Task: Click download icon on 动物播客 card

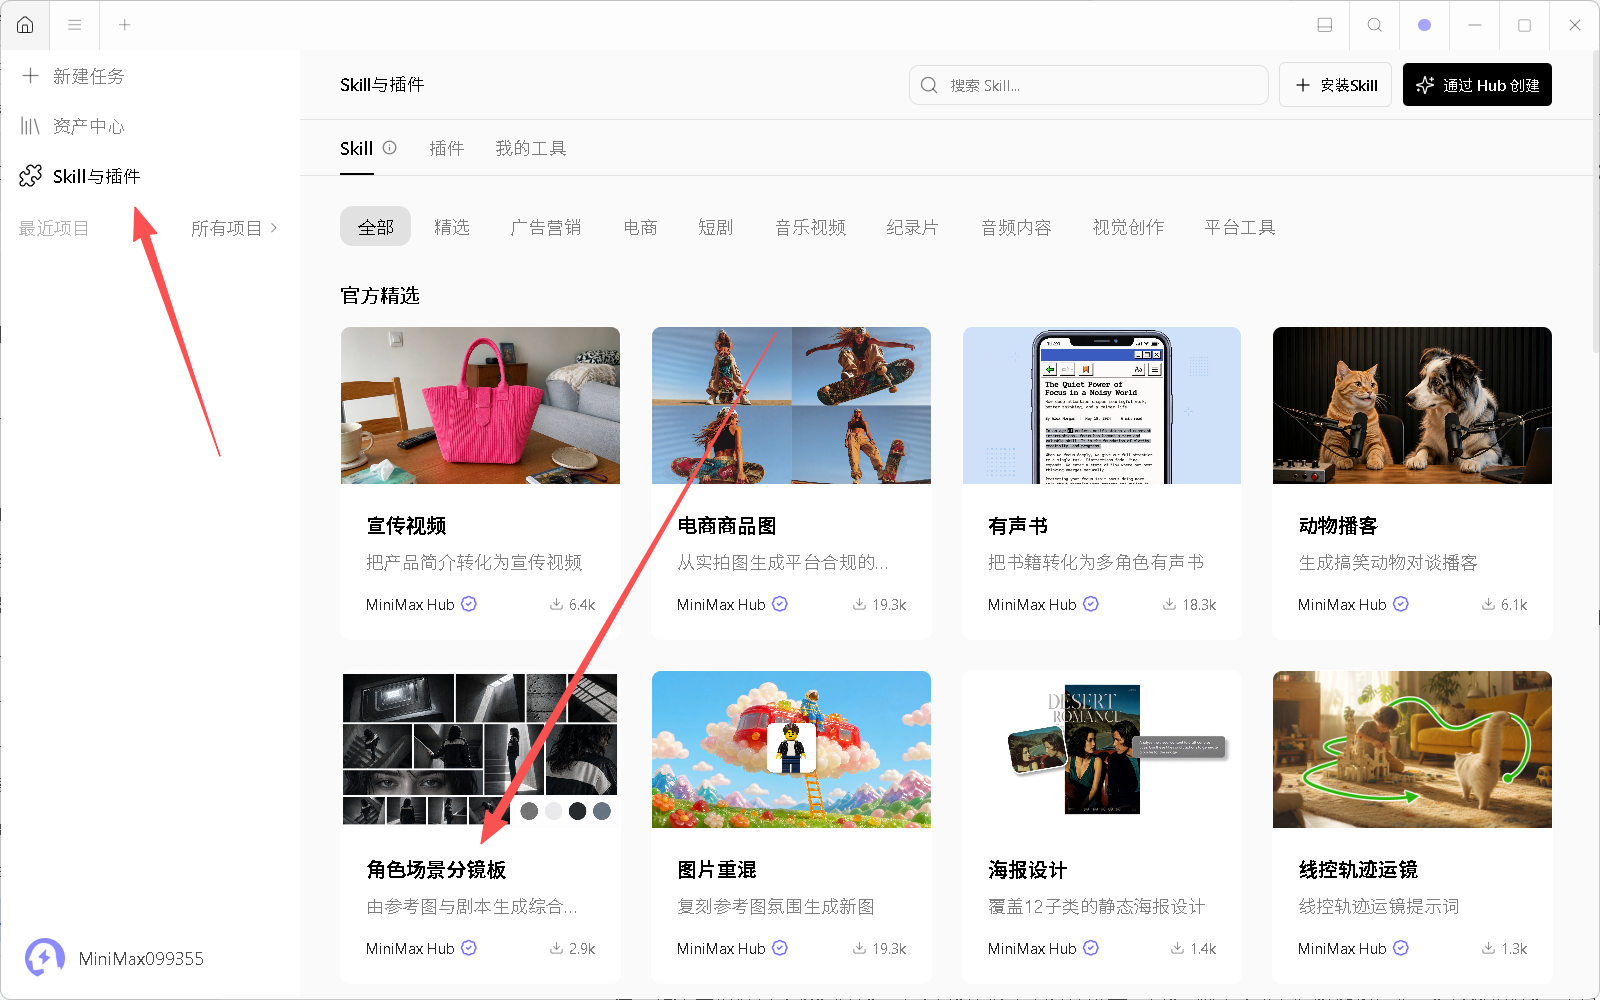Action: tap(1488, 604)
